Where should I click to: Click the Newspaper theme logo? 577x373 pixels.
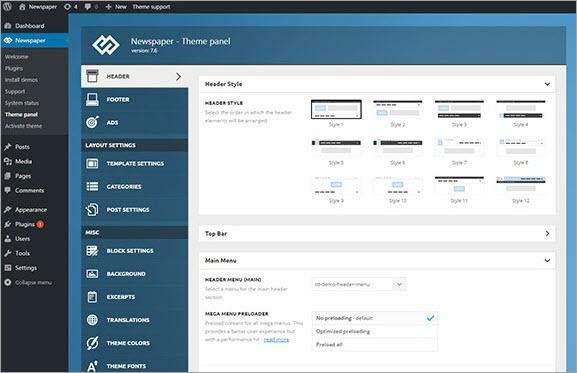[x=106, y=45]
